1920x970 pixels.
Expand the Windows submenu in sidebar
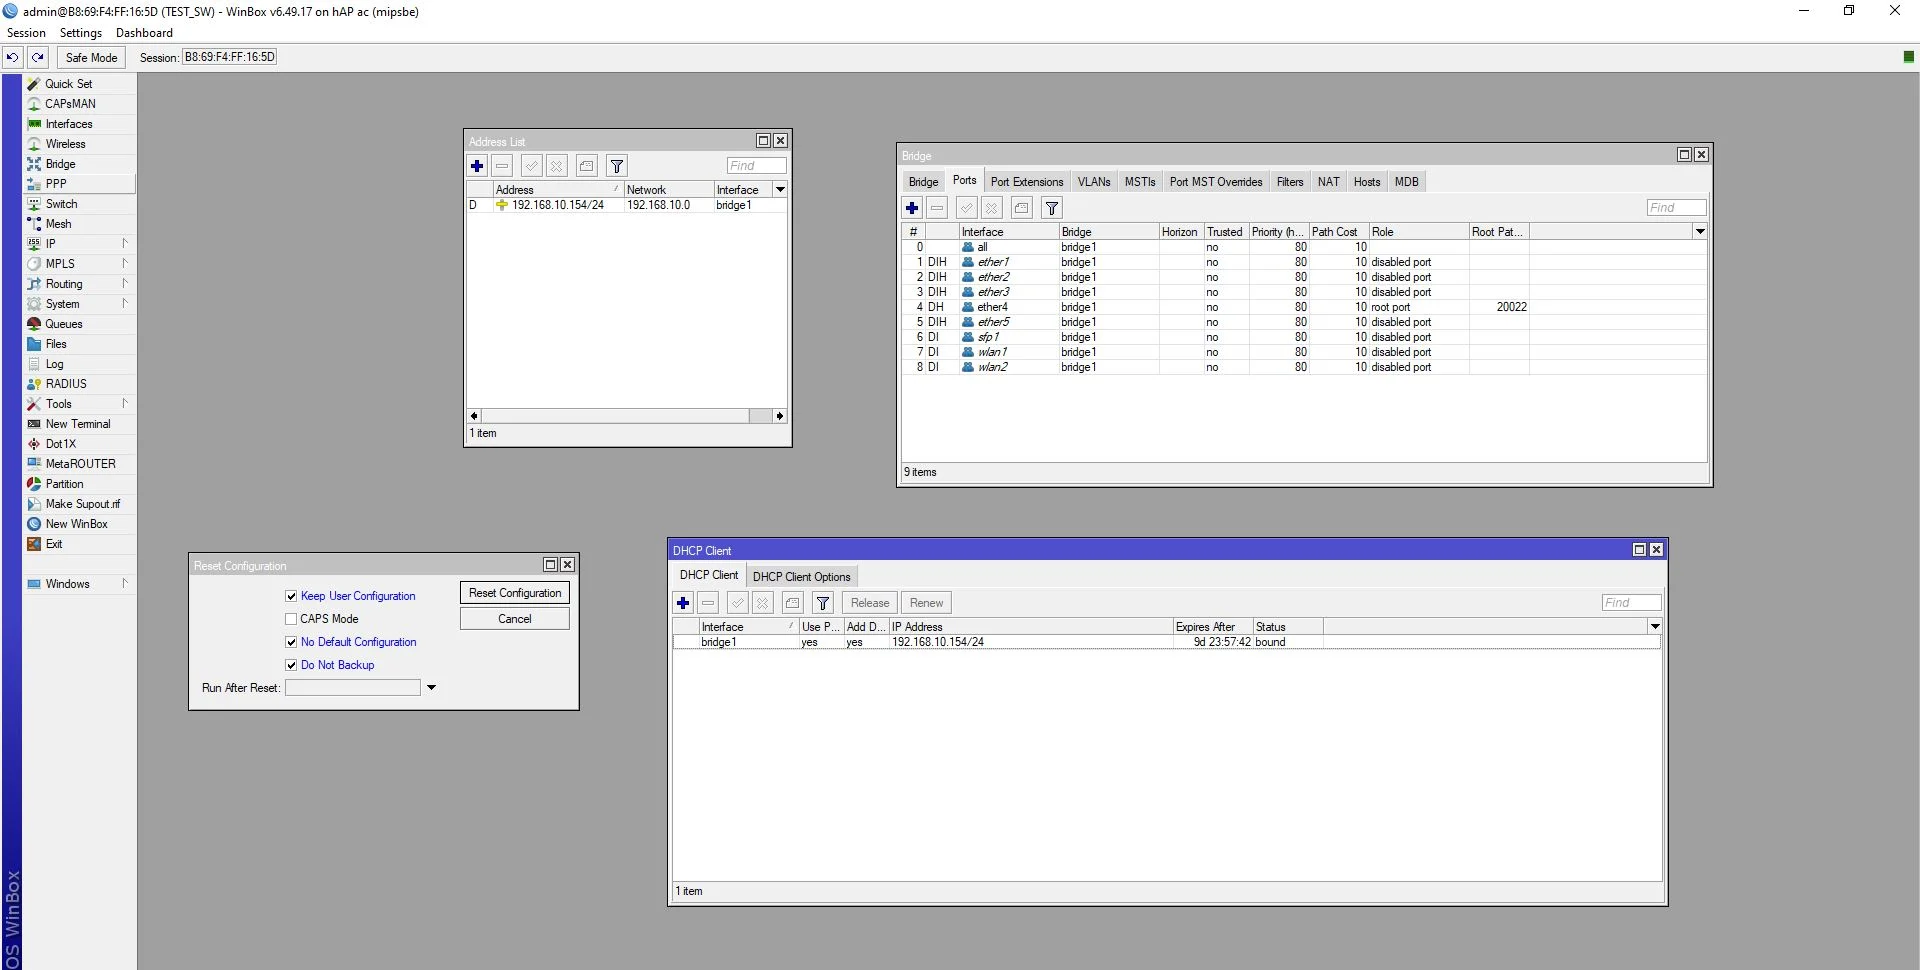click(79, 584)
